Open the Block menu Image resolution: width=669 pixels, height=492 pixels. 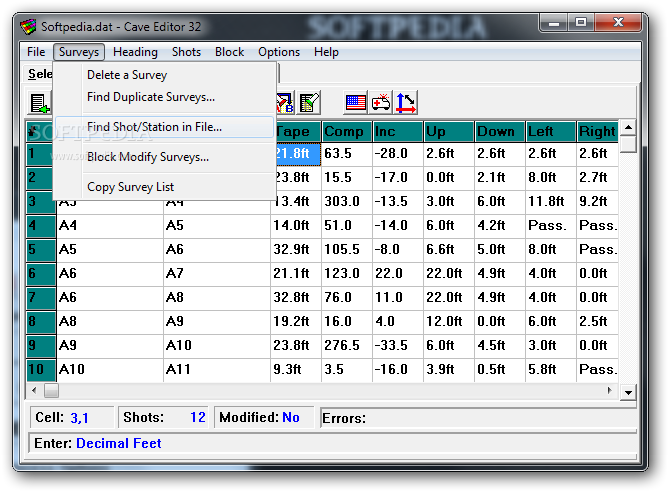coord(230,52)
